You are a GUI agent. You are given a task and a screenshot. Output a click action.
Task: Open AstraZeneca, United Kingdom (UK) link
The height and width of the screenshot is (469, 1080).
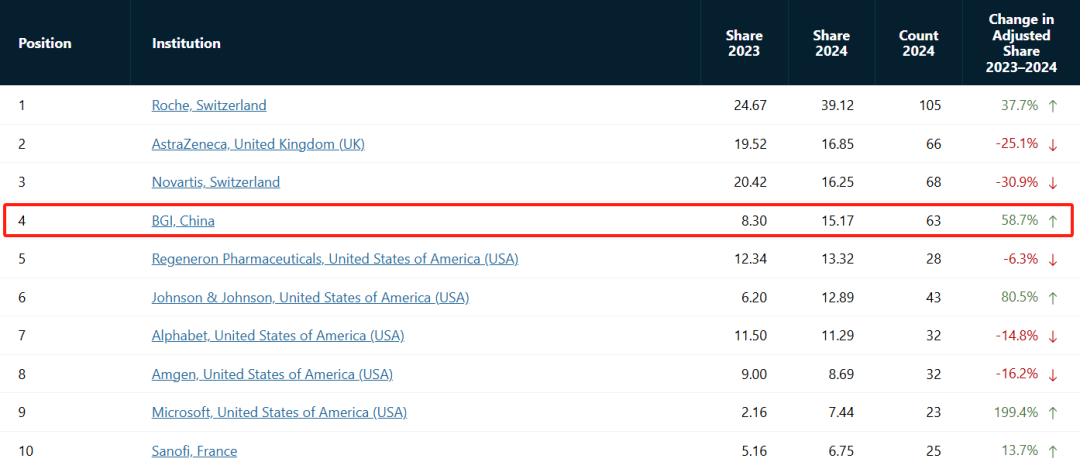[x=258, y=145]
